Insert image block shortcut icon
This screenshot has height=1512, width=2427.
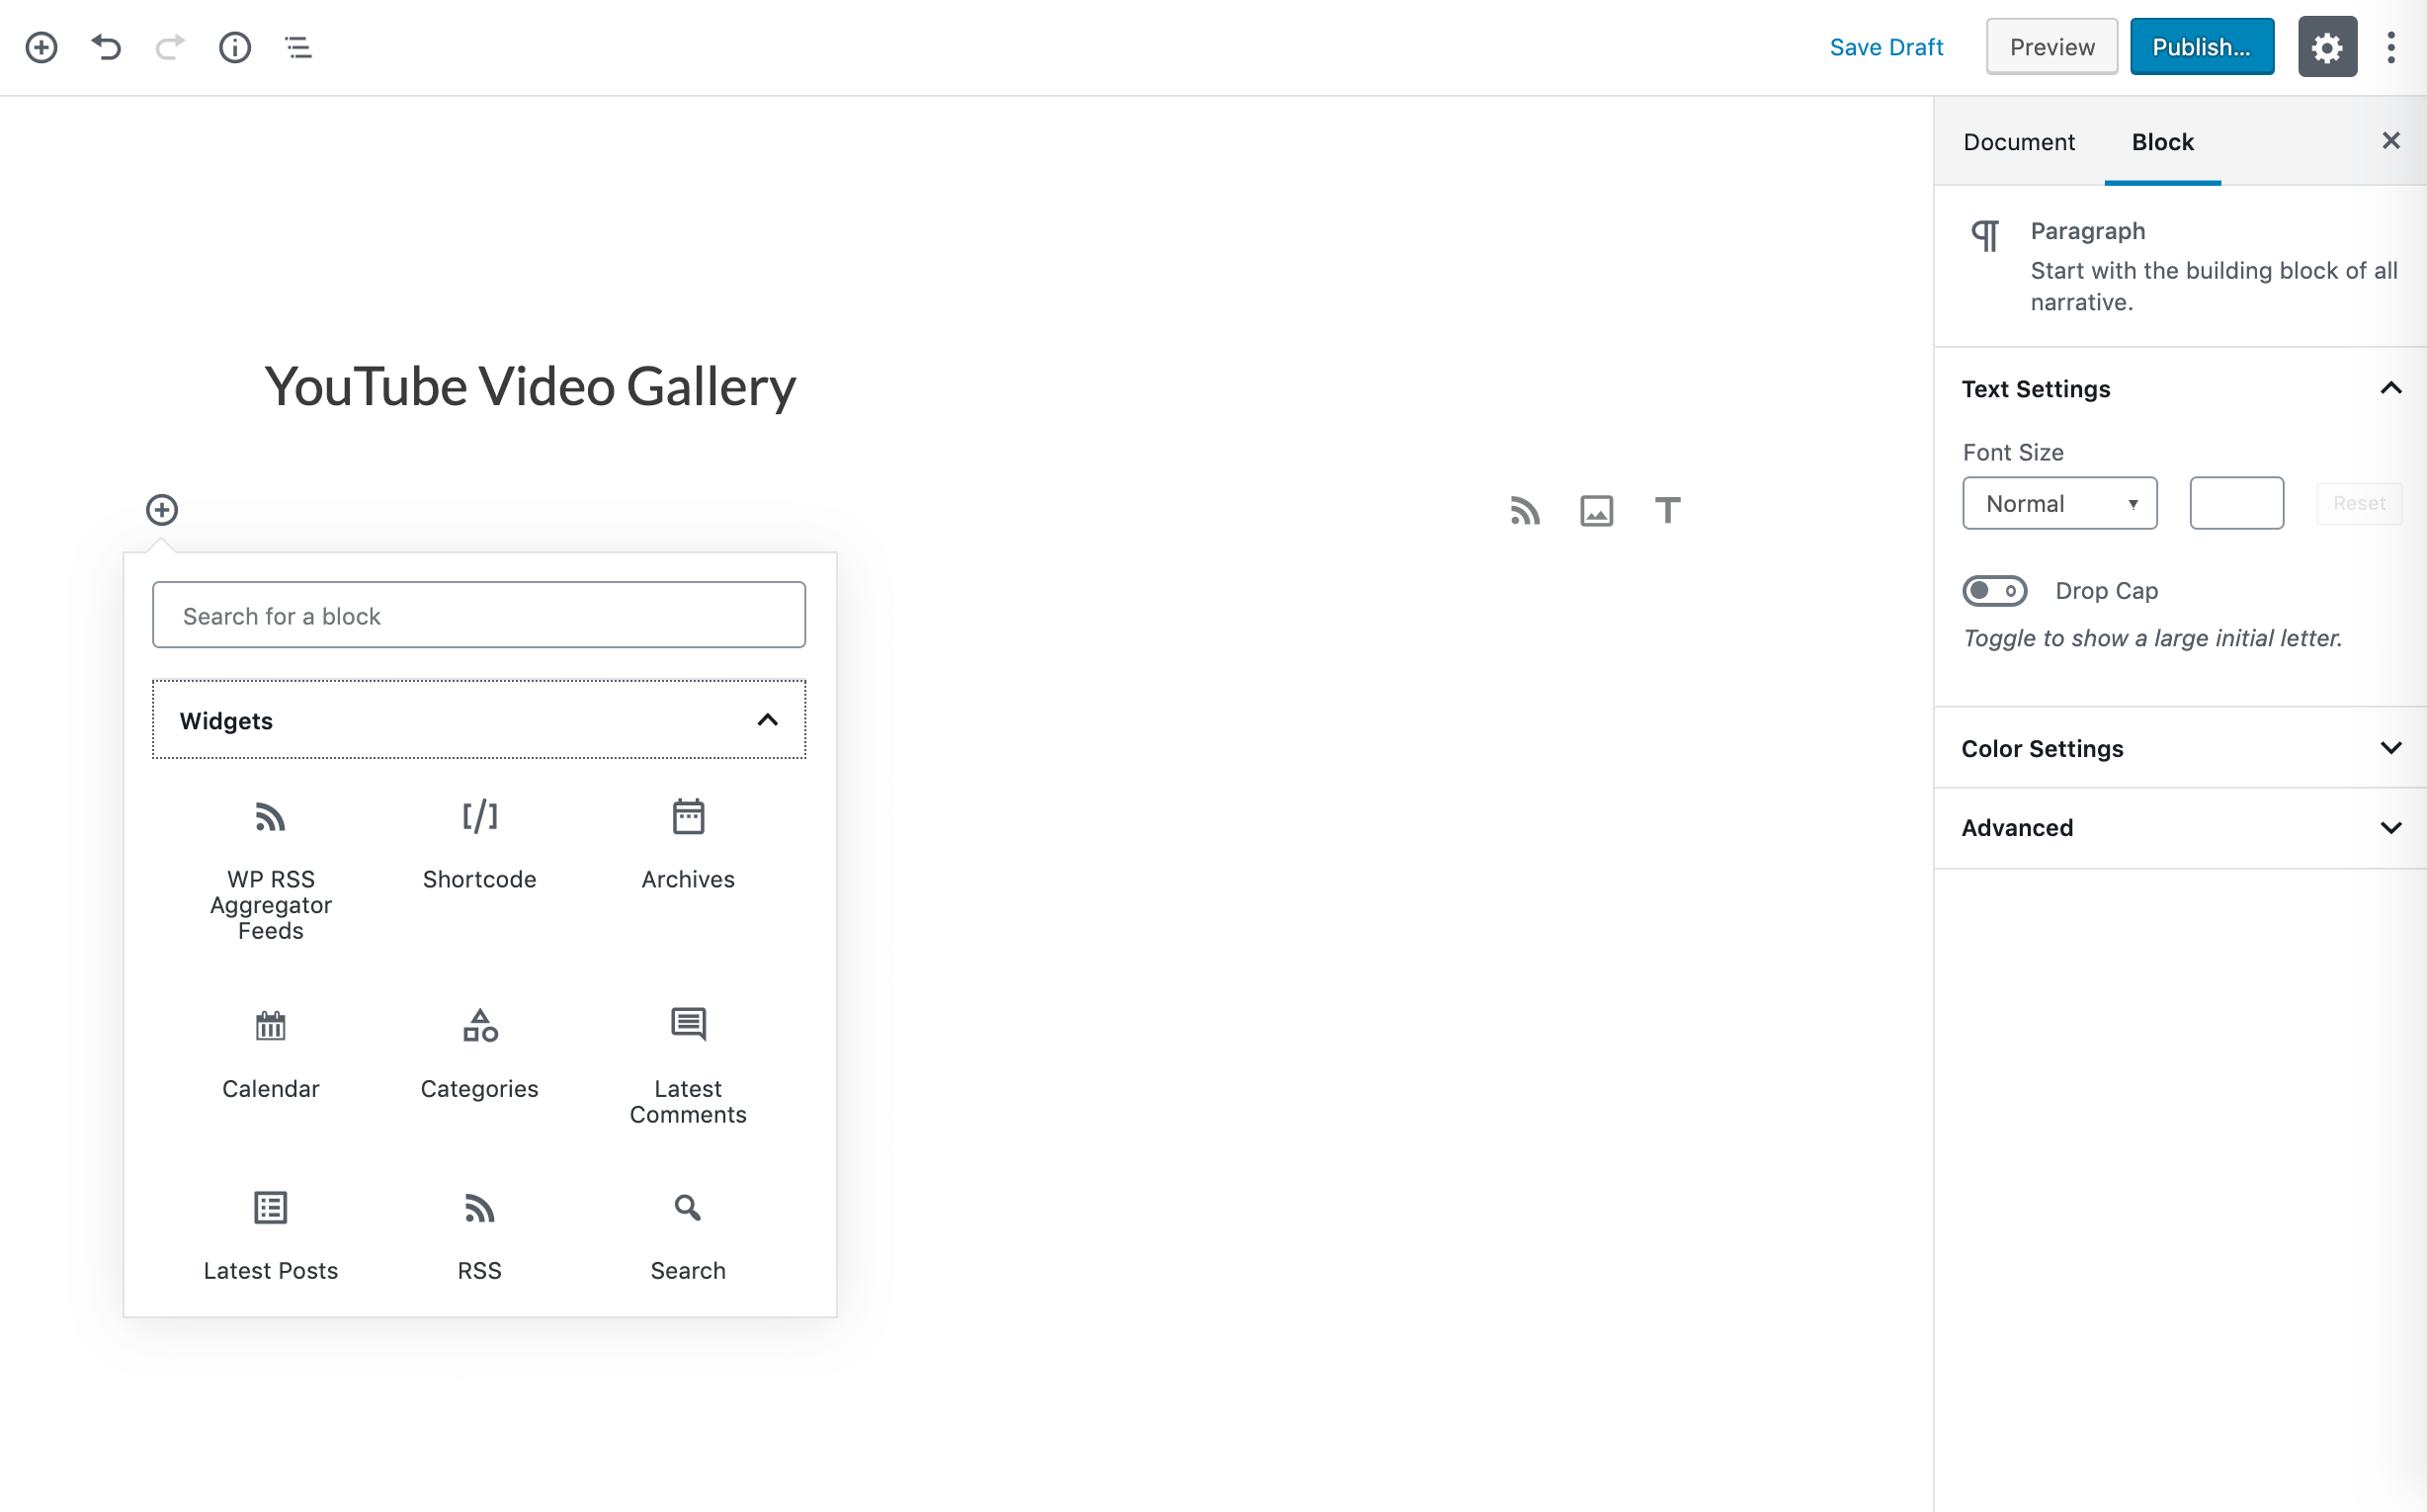(x=1596, y=511)
